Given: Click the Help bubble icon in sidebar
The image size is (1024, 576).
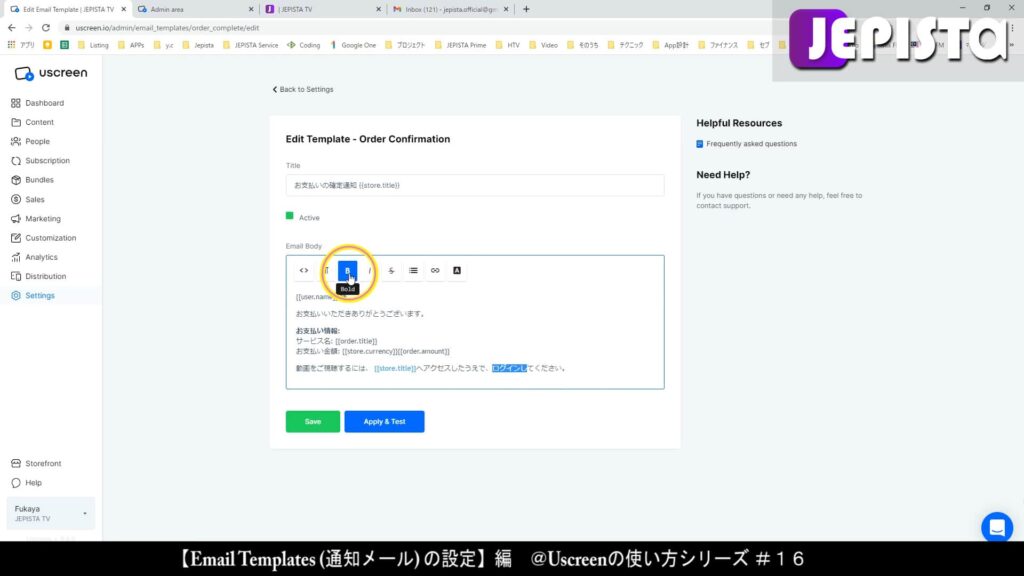Looking at the screenshot, I should [x=16, y=483].
